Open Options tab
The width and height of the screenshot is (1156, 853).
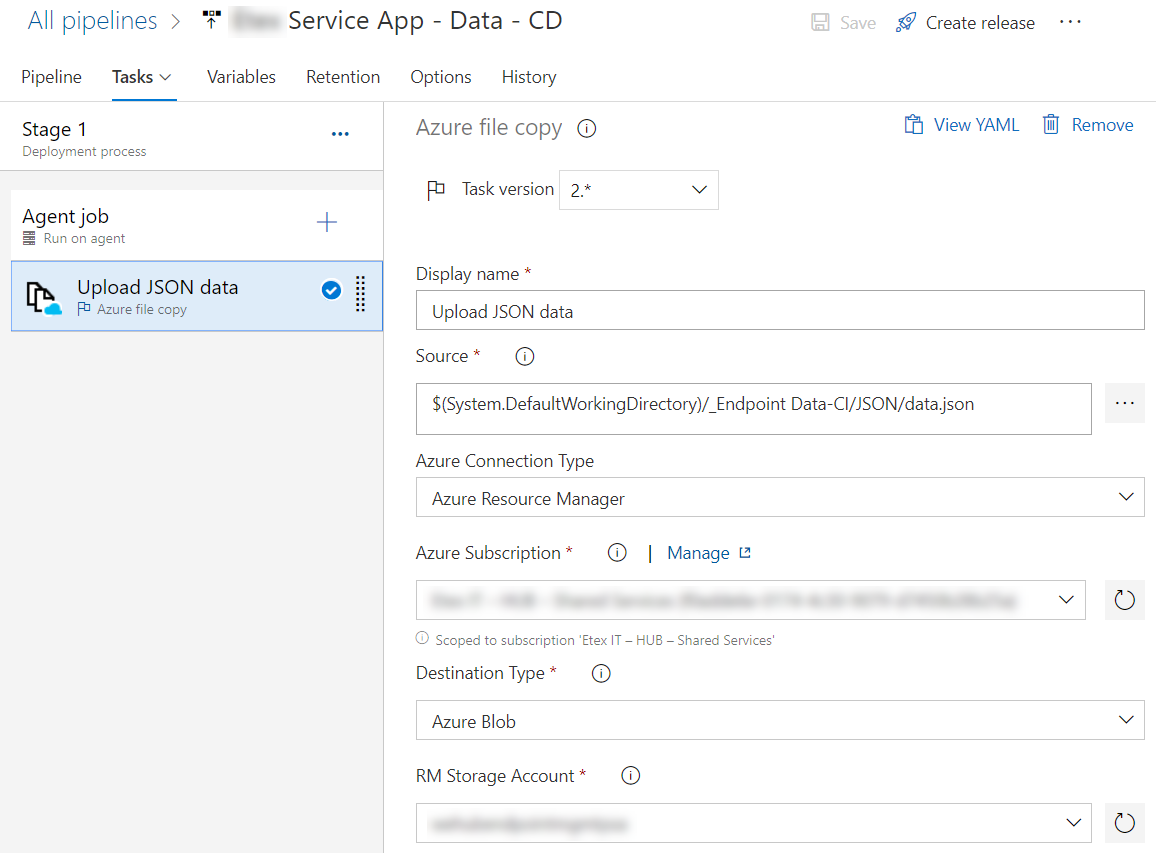(x=441, y=77)
